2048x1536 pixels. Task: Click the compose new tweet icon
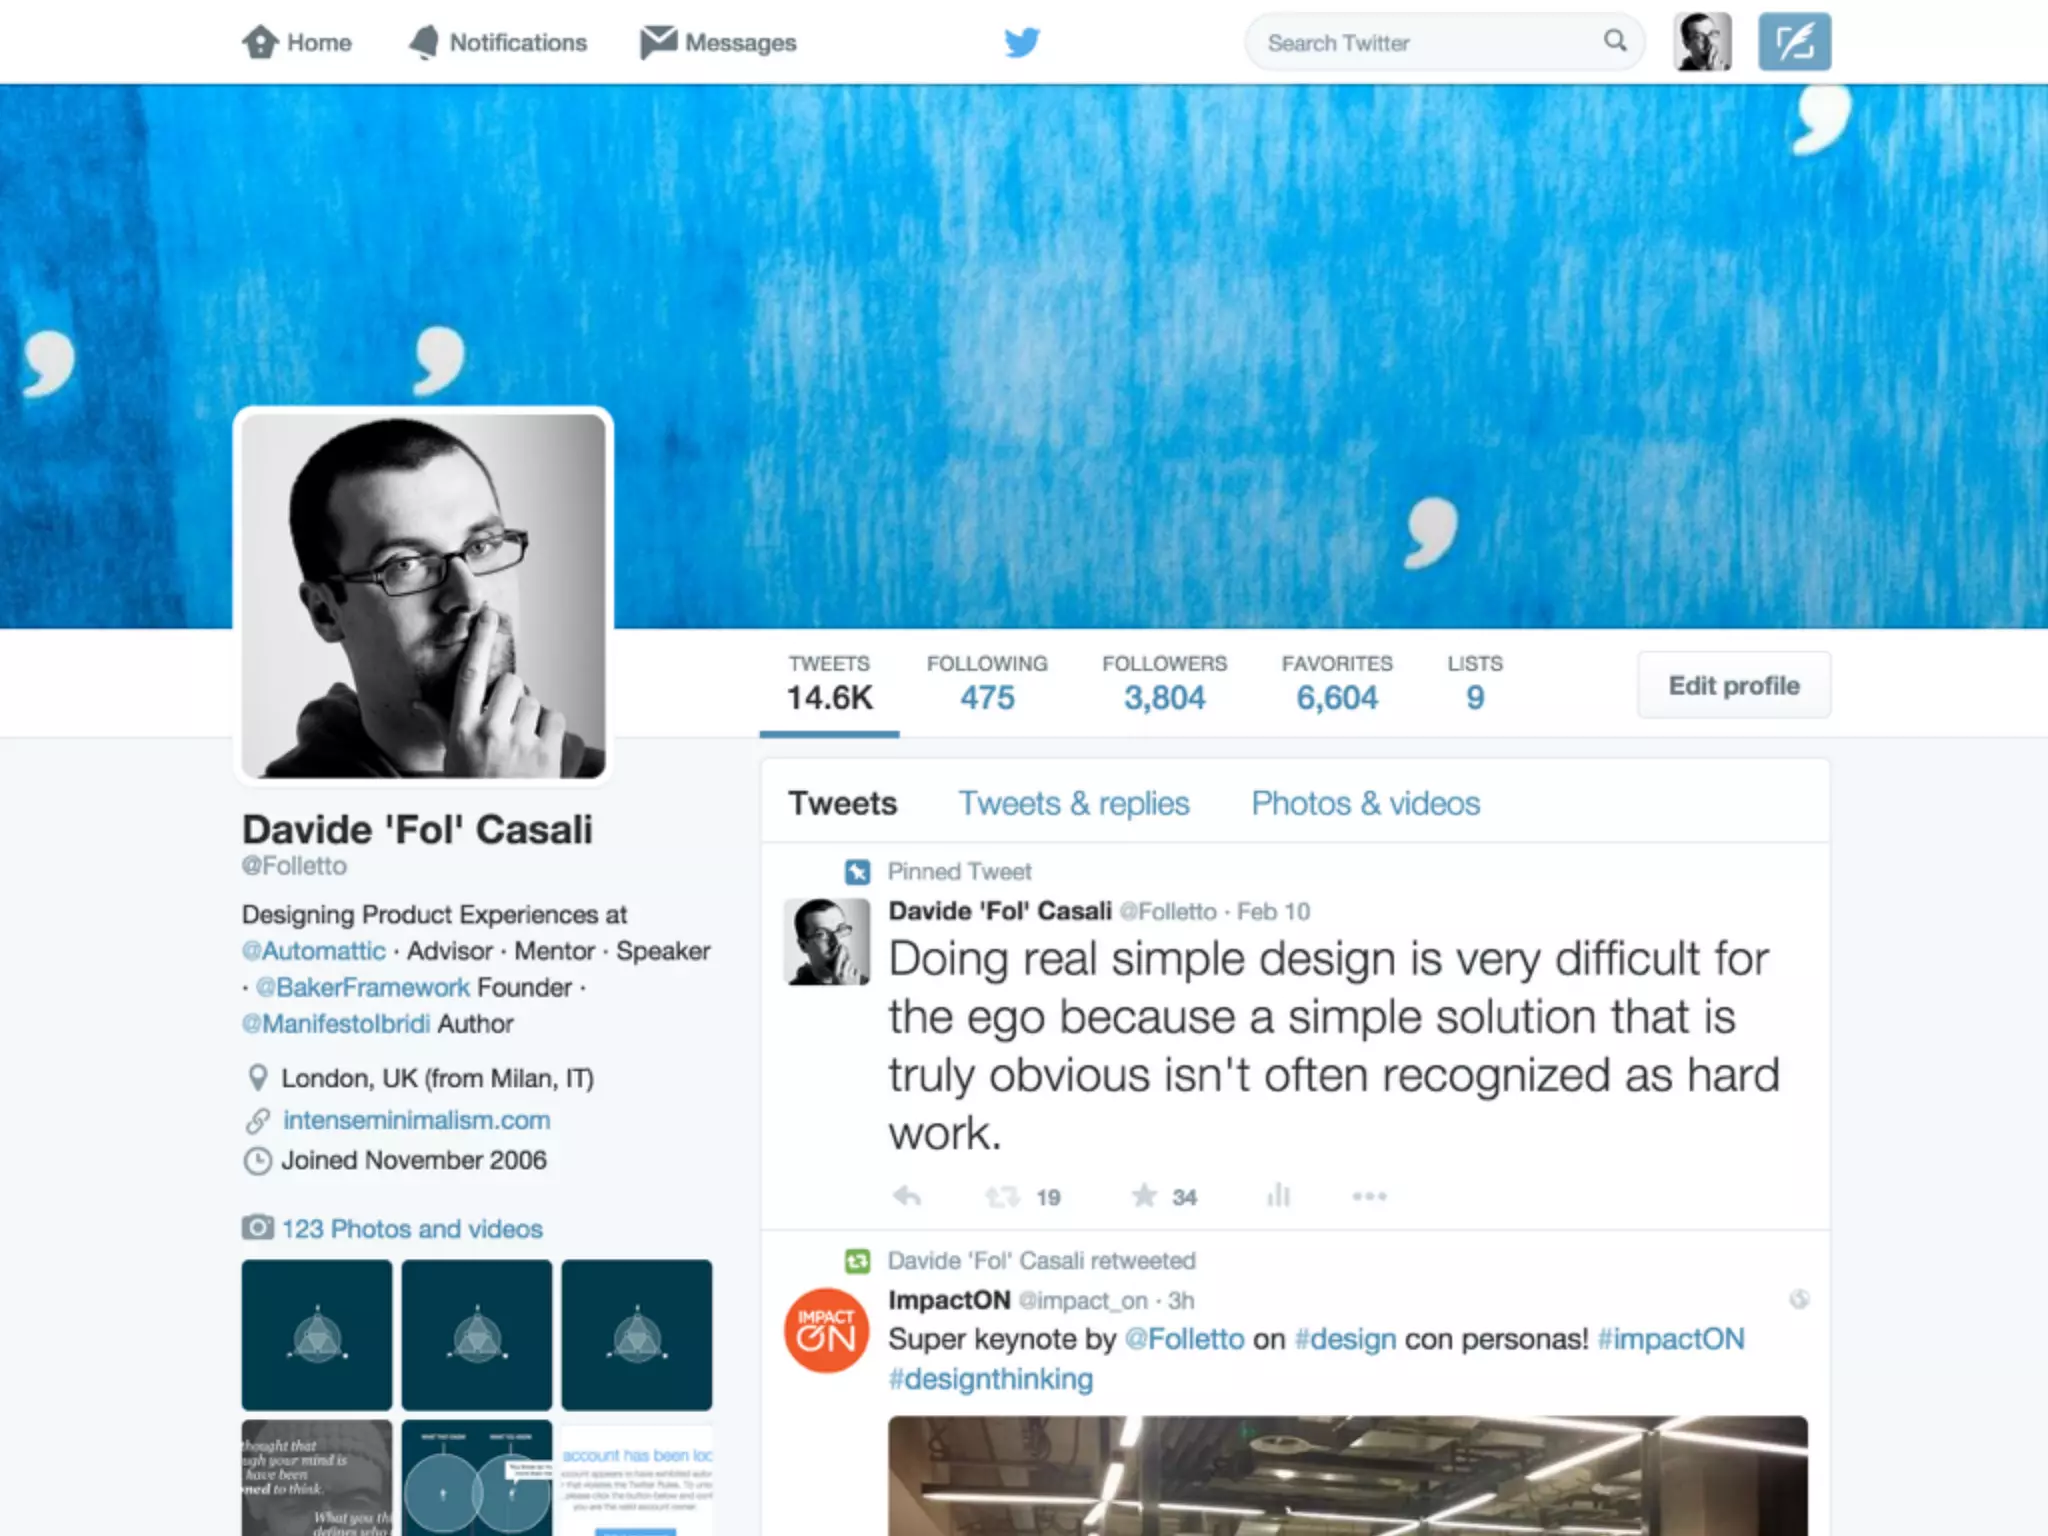pyautogui.click(x=1794, y=42)
